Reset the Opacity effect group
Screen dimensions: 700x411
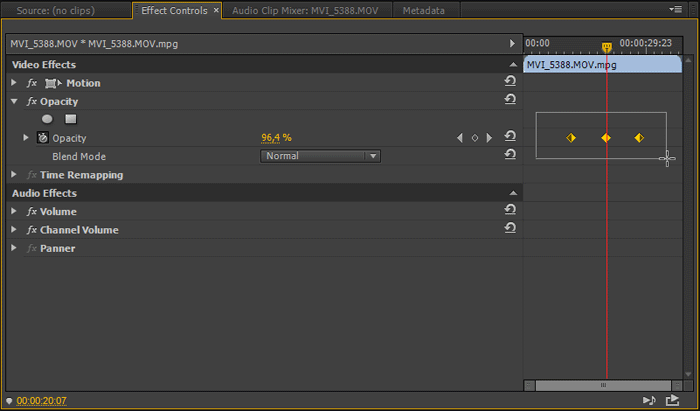point(510,100)
